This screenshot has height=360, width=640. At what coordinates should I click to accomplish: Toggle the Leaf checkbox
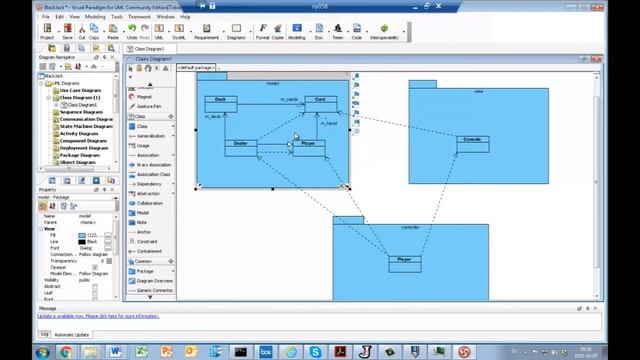coord(95,293)
